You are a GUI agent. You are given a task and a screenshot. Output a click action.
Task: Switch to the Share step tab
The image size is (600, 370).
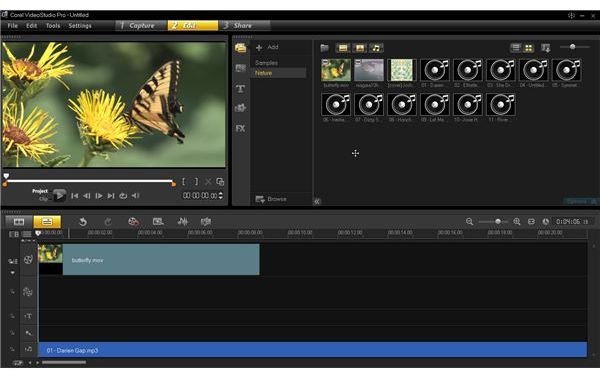coord(244,26)
